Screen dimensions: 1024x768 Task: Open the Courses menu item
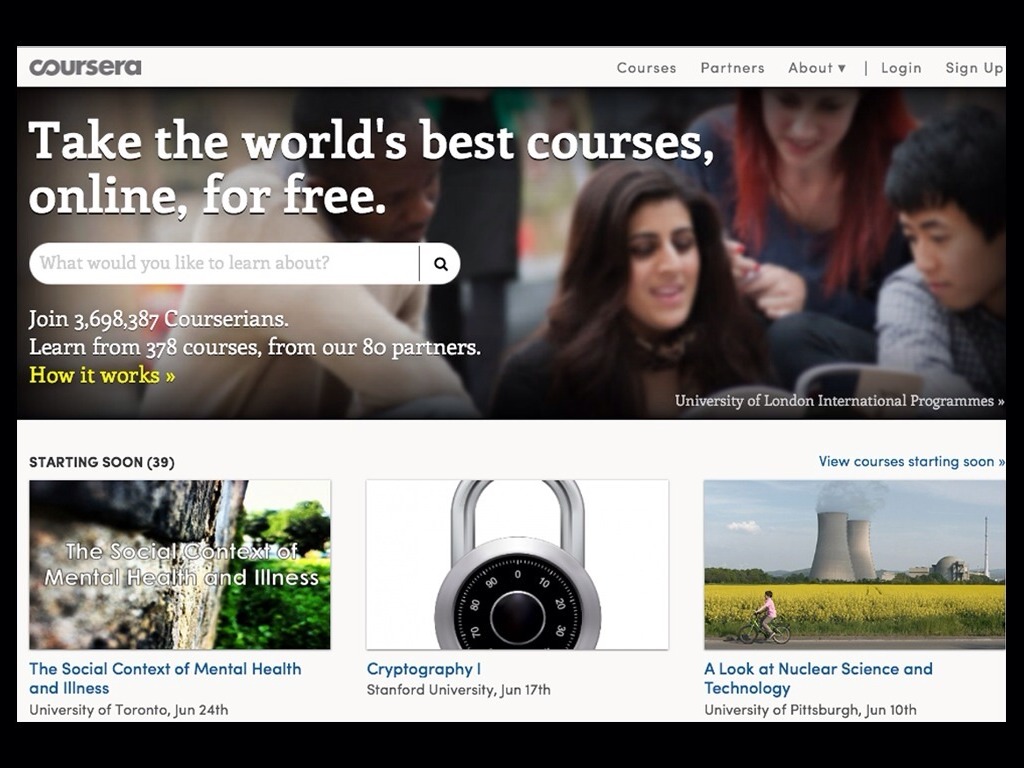tap(646, 68)
